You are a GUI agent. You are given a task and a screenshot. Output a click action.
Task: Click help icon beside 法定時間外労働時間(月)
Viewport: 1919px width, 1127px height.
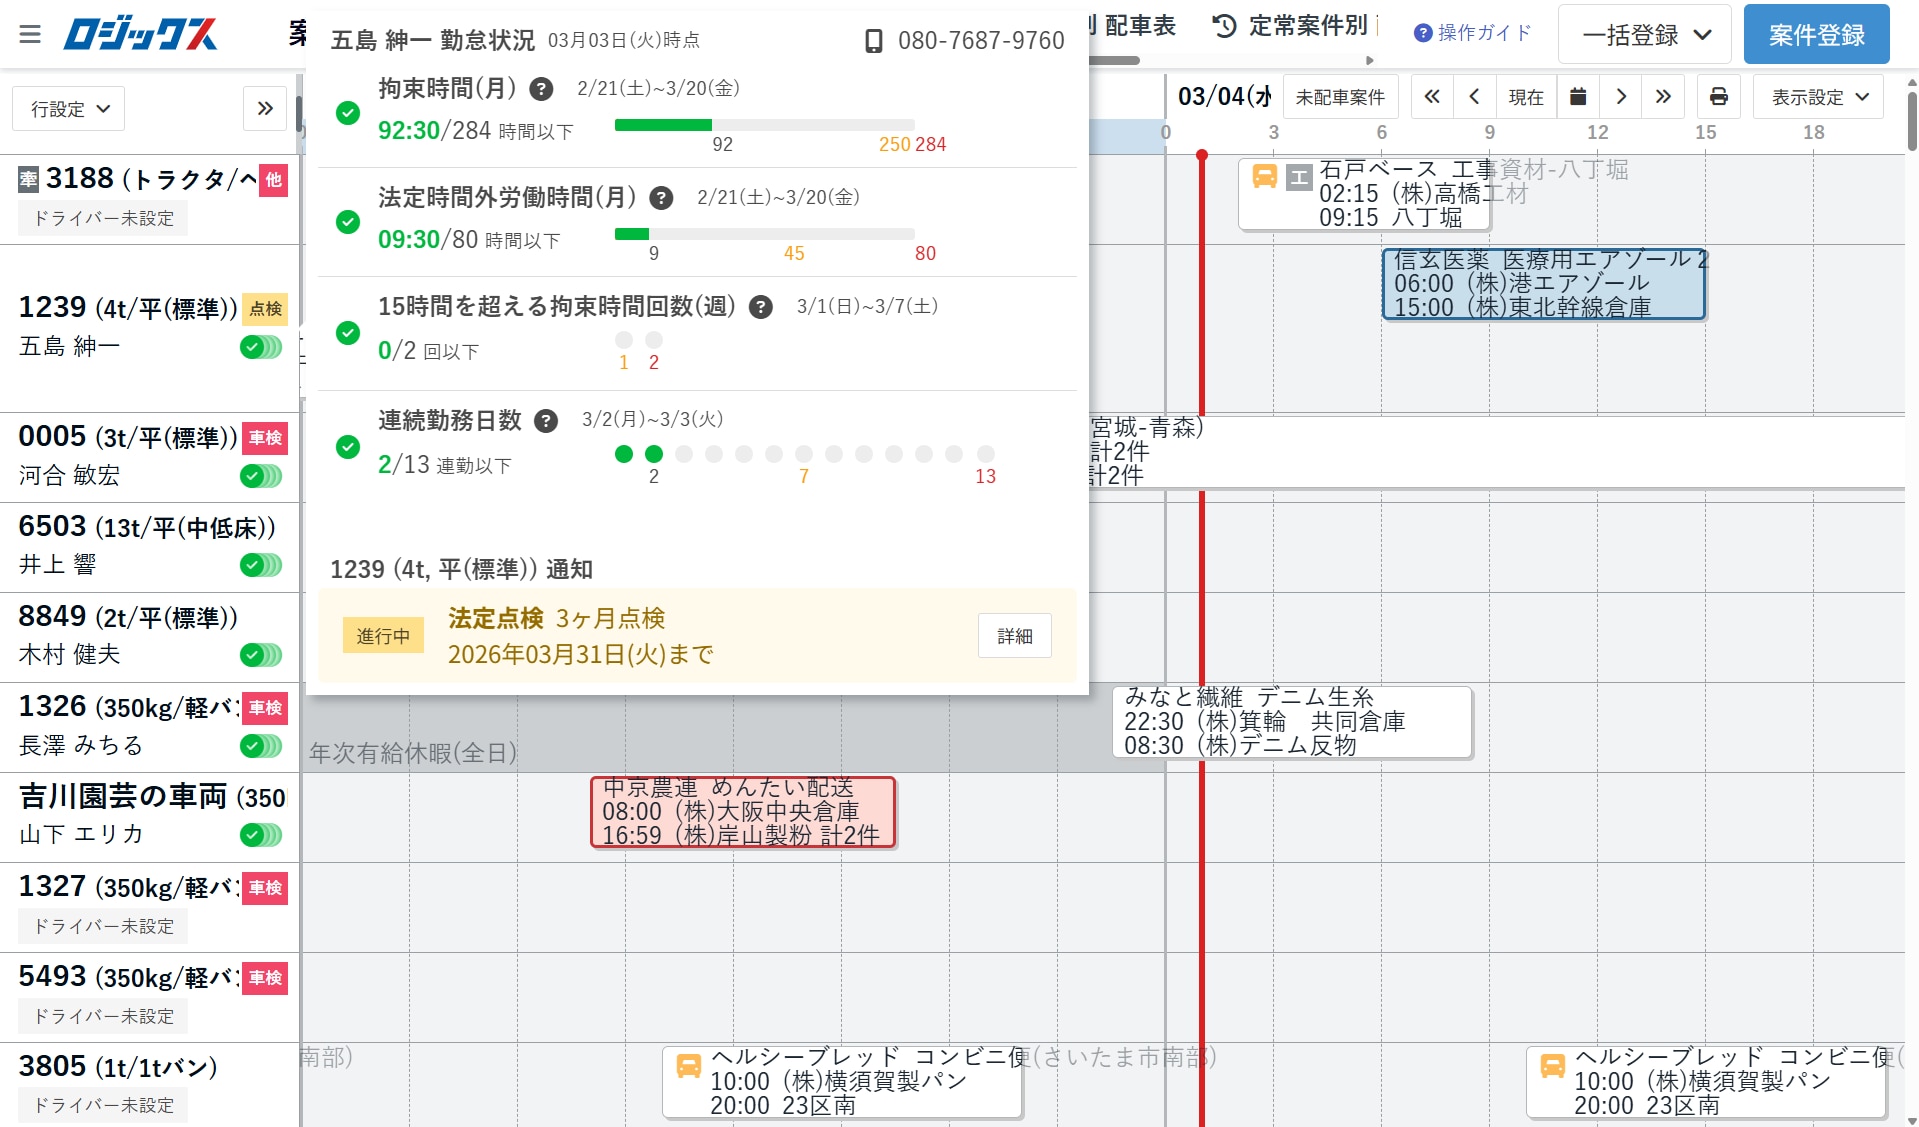pos(661,198)
